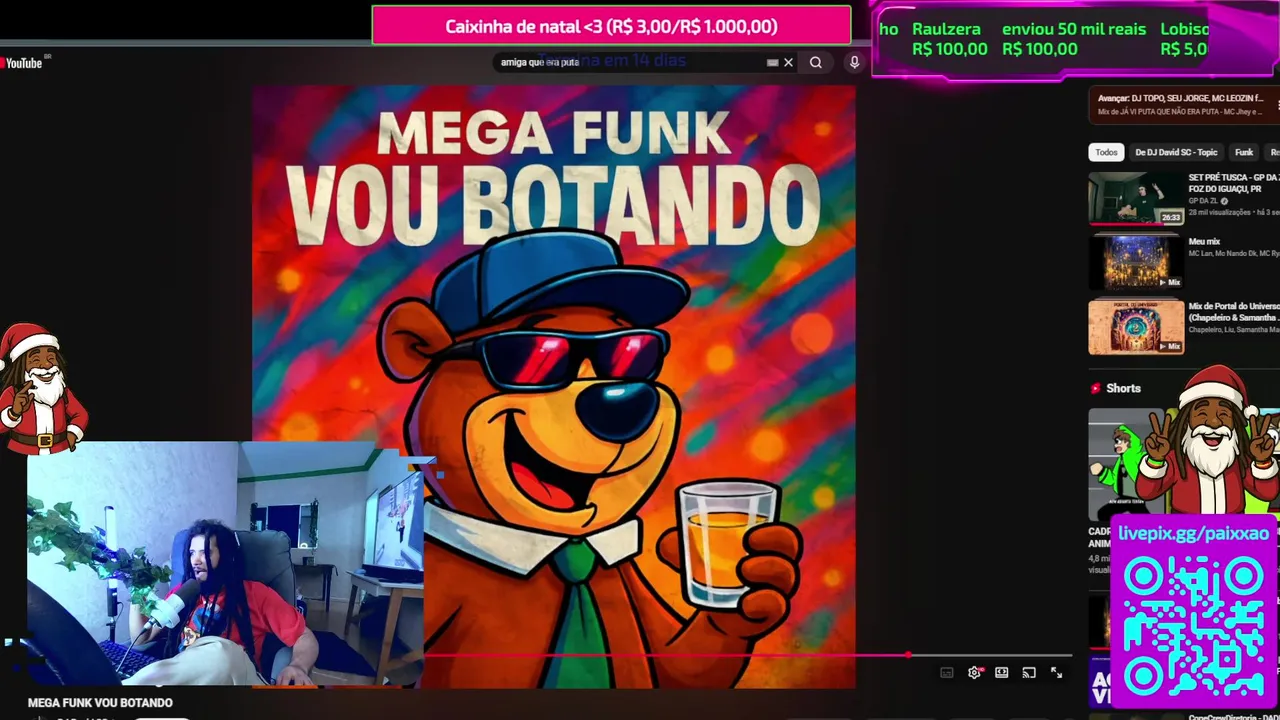Image resolution: width=1280 pixels, height=720 pixels.
Task: Toggle subtitles/captions in the player
Action: pyautogui.click(x=947, y=673)
